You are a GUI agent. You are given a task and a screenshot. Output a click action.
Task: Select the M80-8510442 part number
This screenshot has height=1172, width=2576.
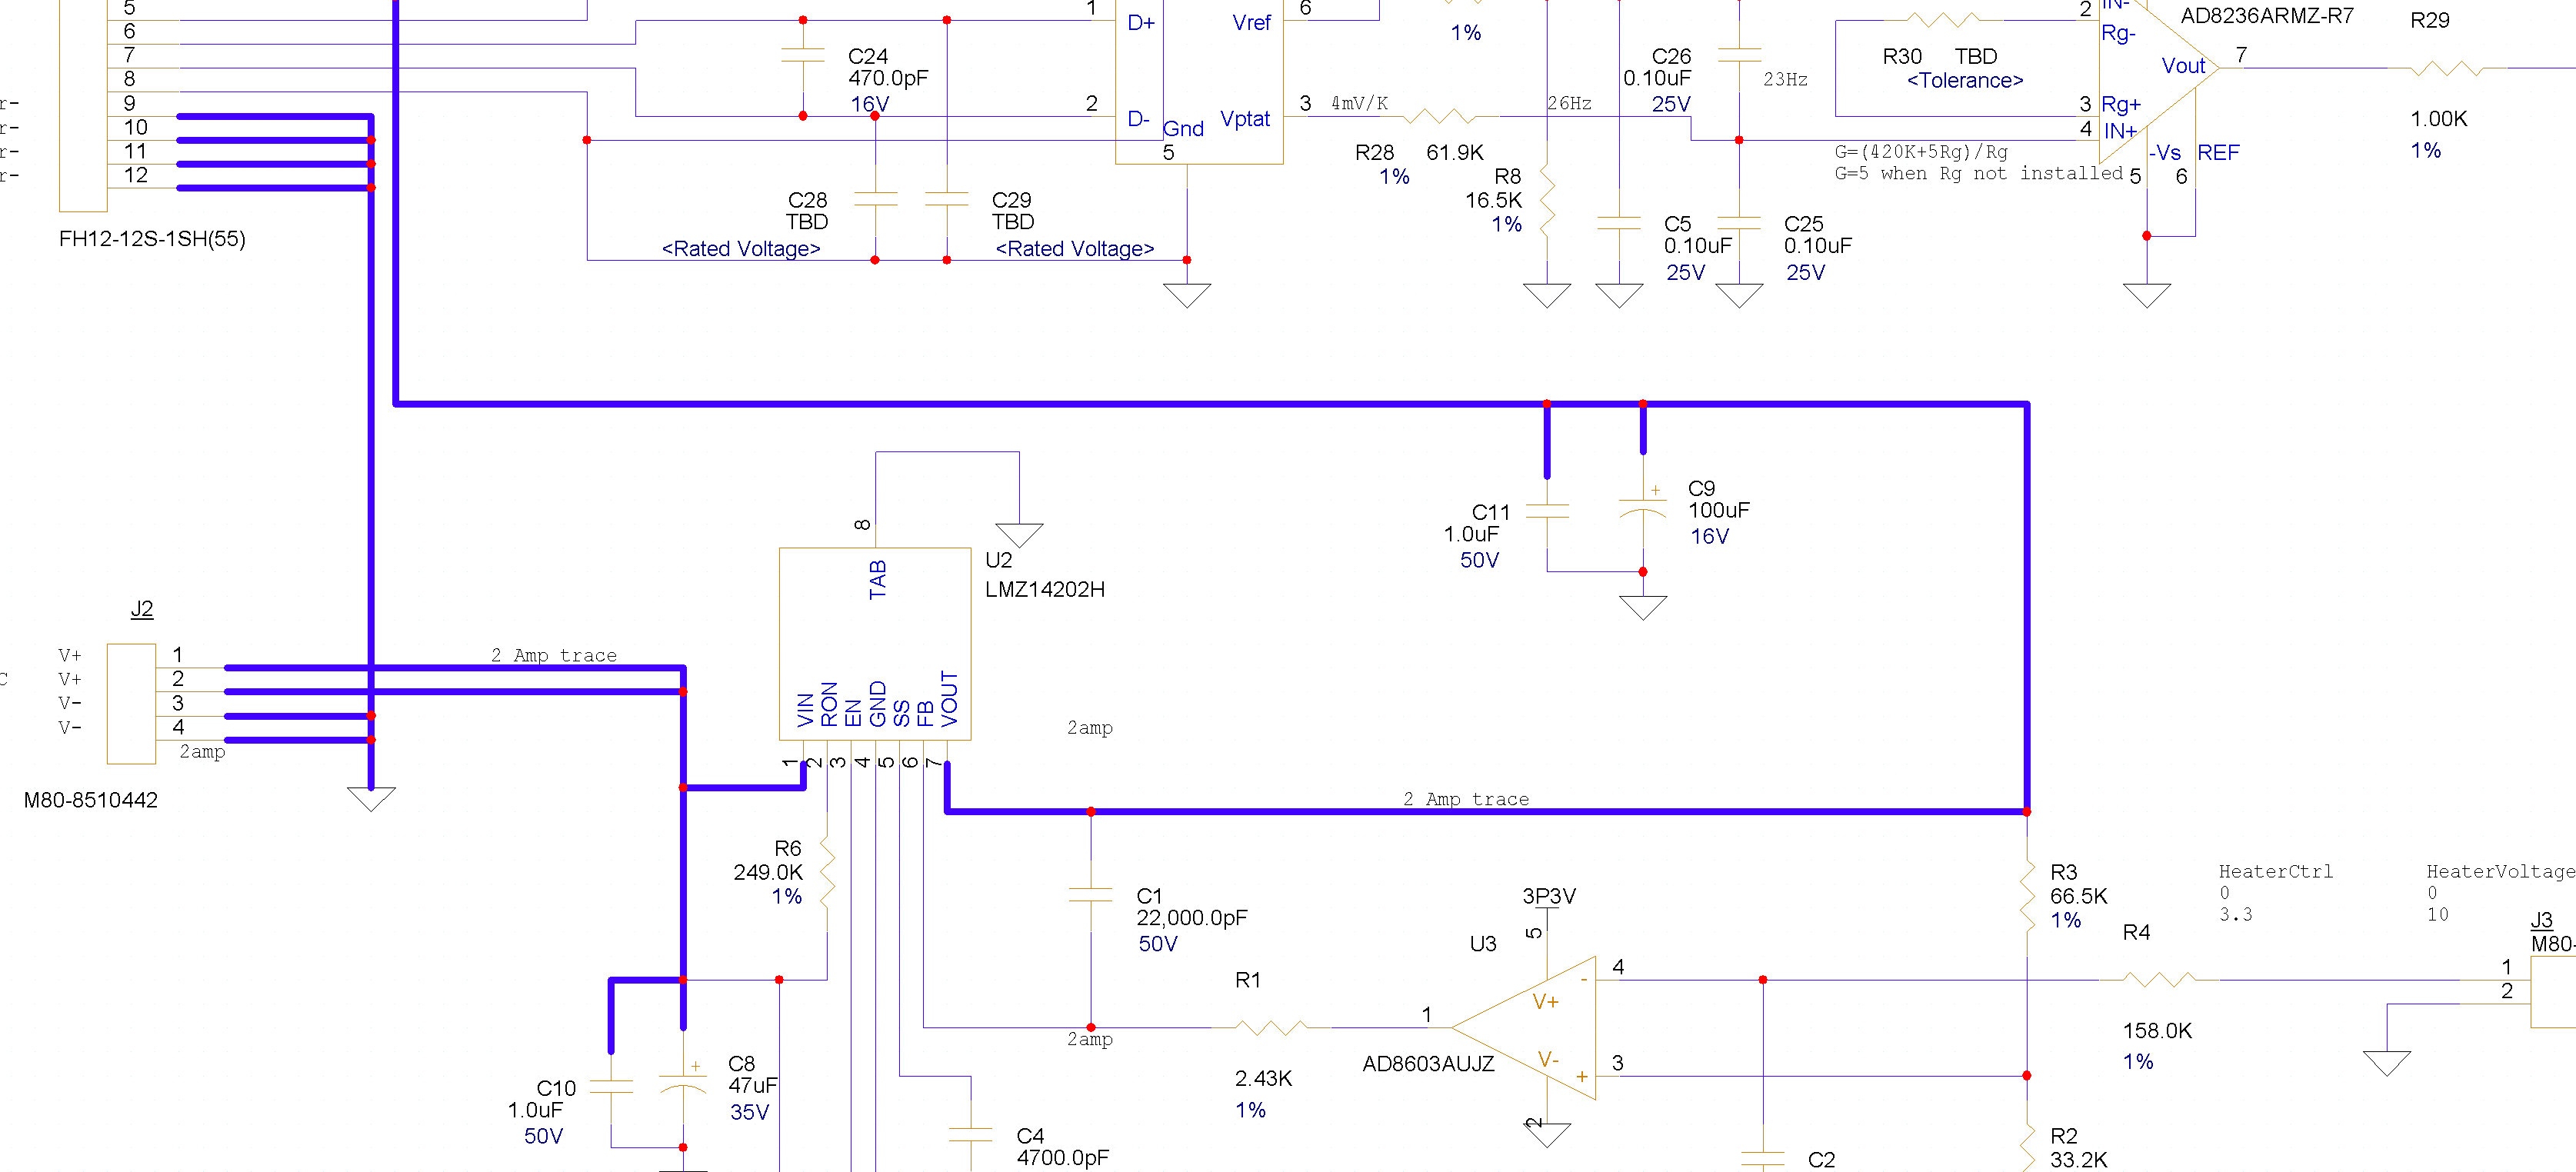pos(91,801)
